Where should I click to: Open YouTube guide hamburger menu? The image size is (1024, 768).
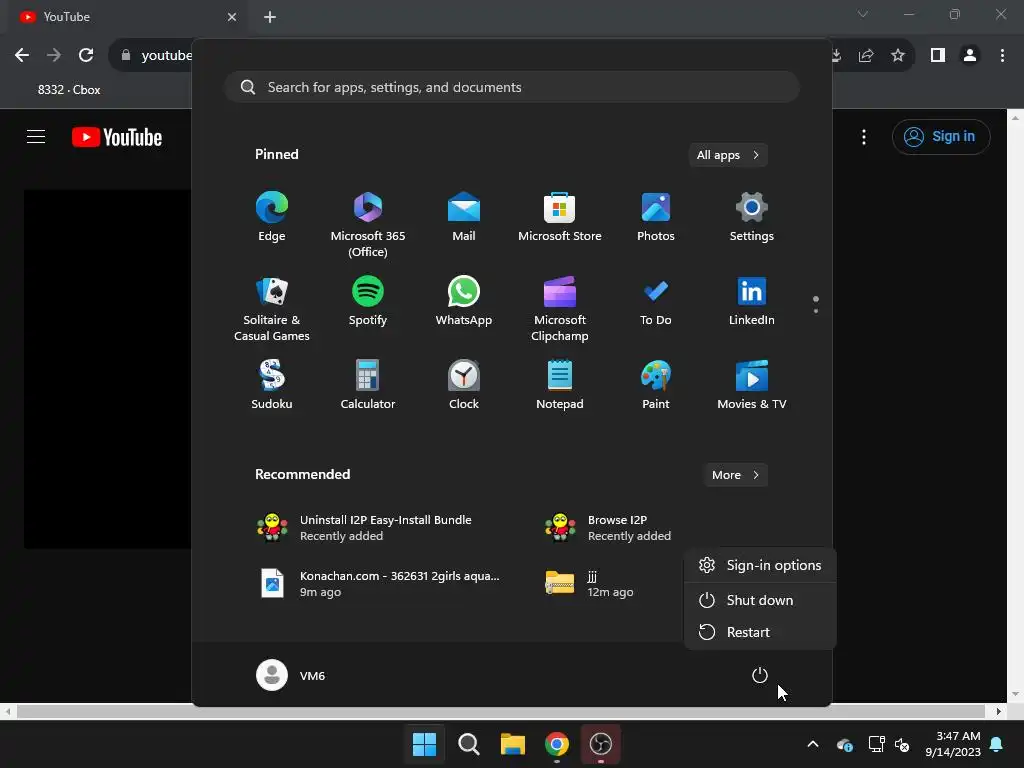tap(36, 136)
